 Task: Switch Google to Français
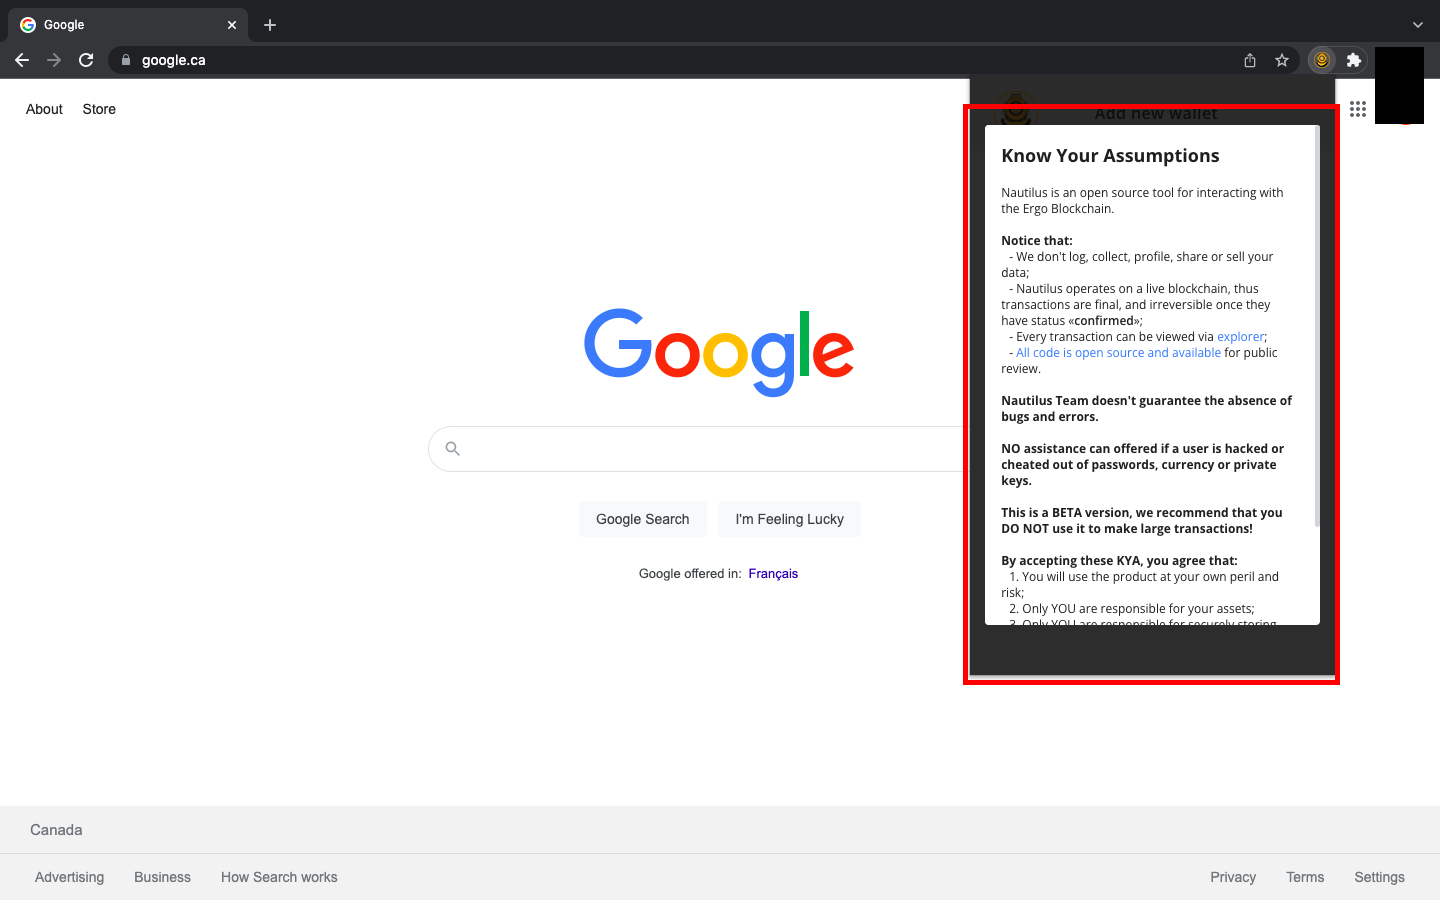pyautogui.click(x=773, y=574)
